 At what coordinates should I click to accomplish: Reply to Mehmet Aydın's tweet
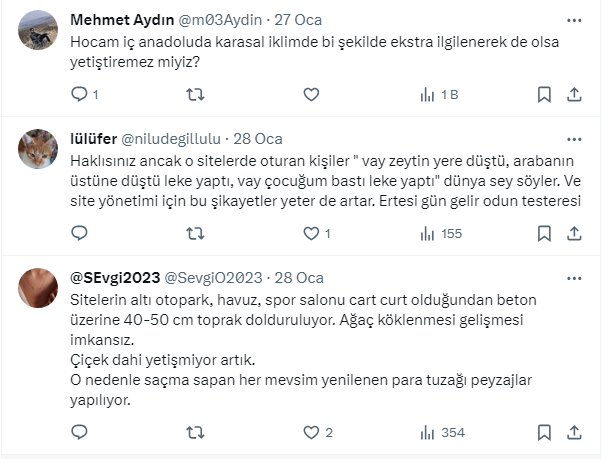tap(80, 95)
